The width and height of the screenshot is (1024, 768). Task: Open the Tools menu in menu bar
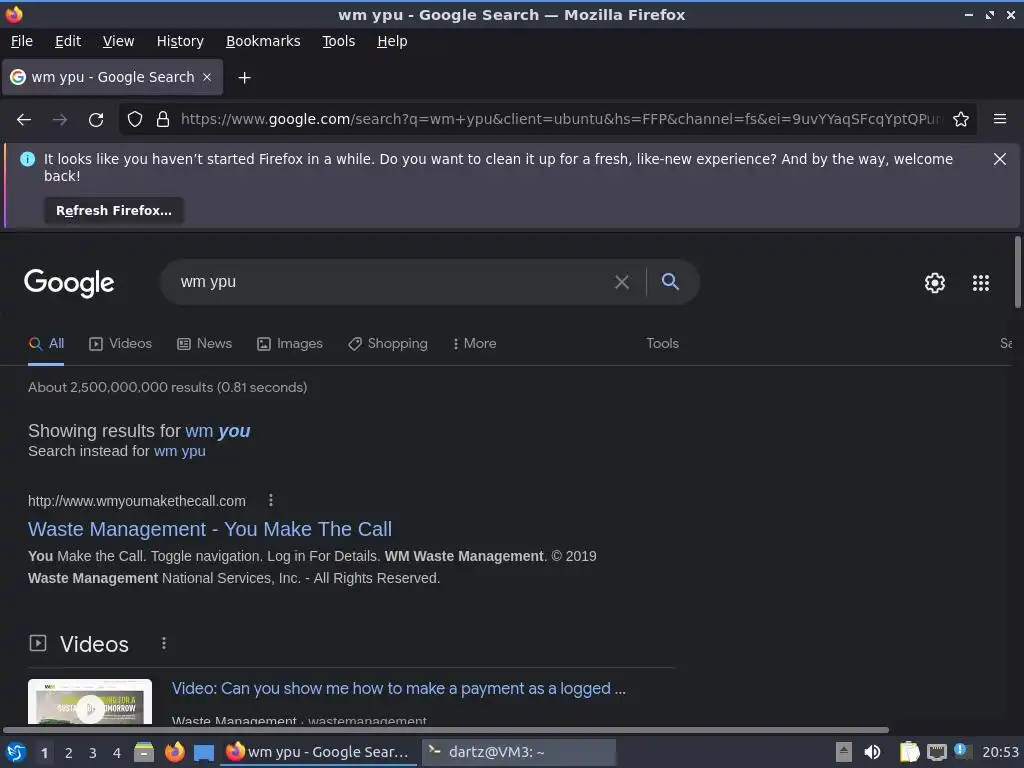338,41
